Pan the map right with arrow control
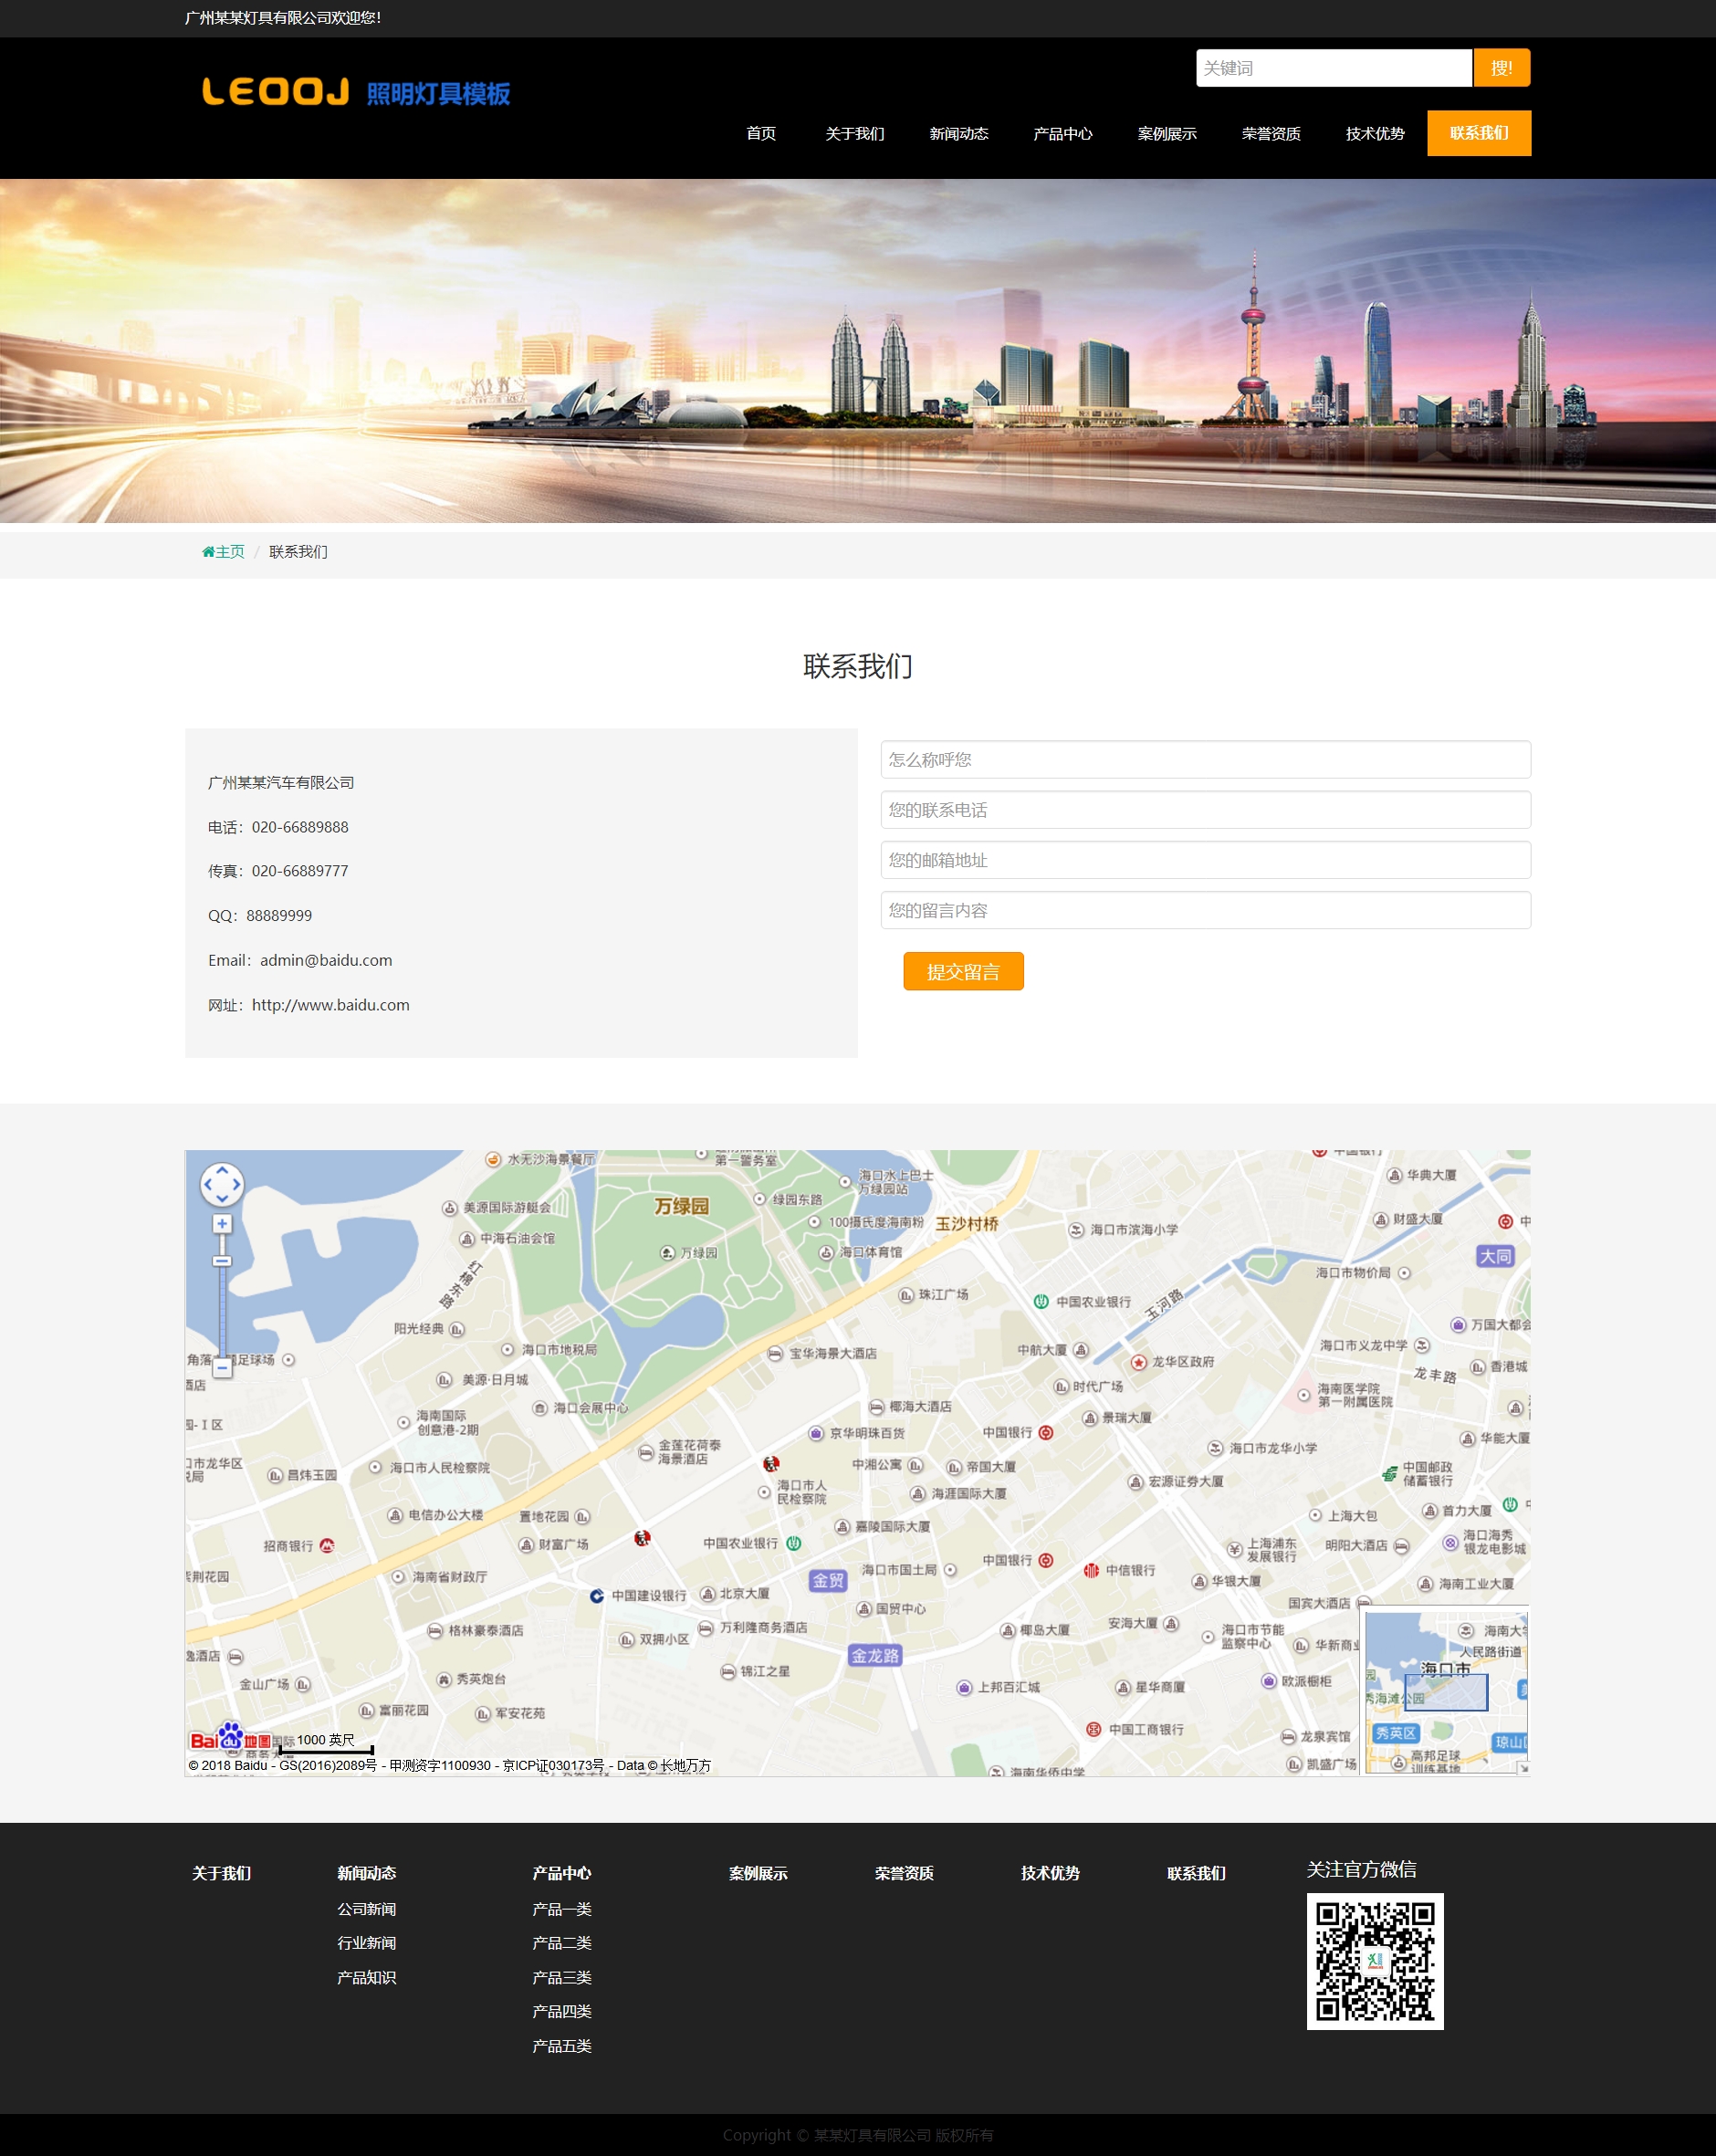This screenshot has width=1716, height=2156. (x=237, y=1185)
